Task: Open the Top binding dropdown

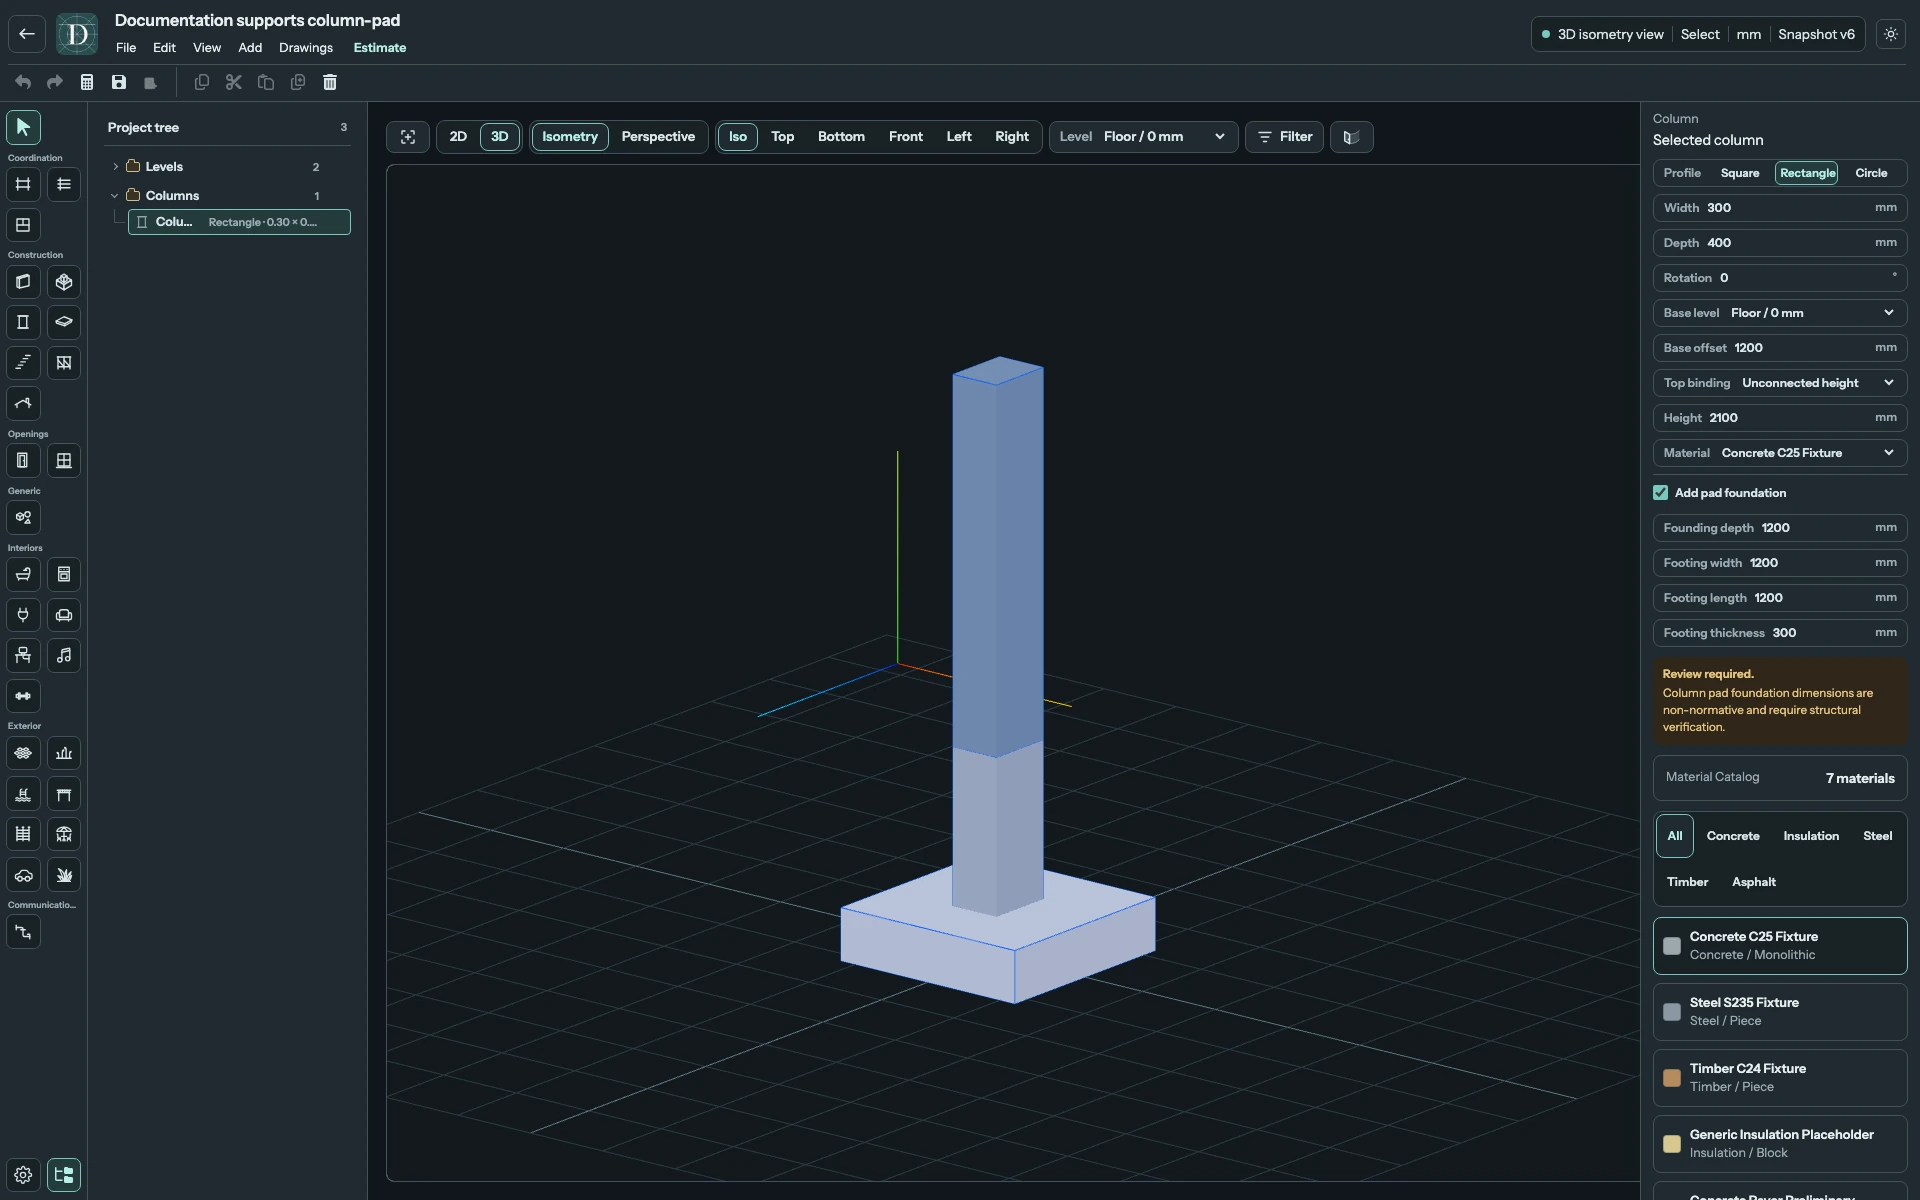Action: click(x=1780, y=383)
